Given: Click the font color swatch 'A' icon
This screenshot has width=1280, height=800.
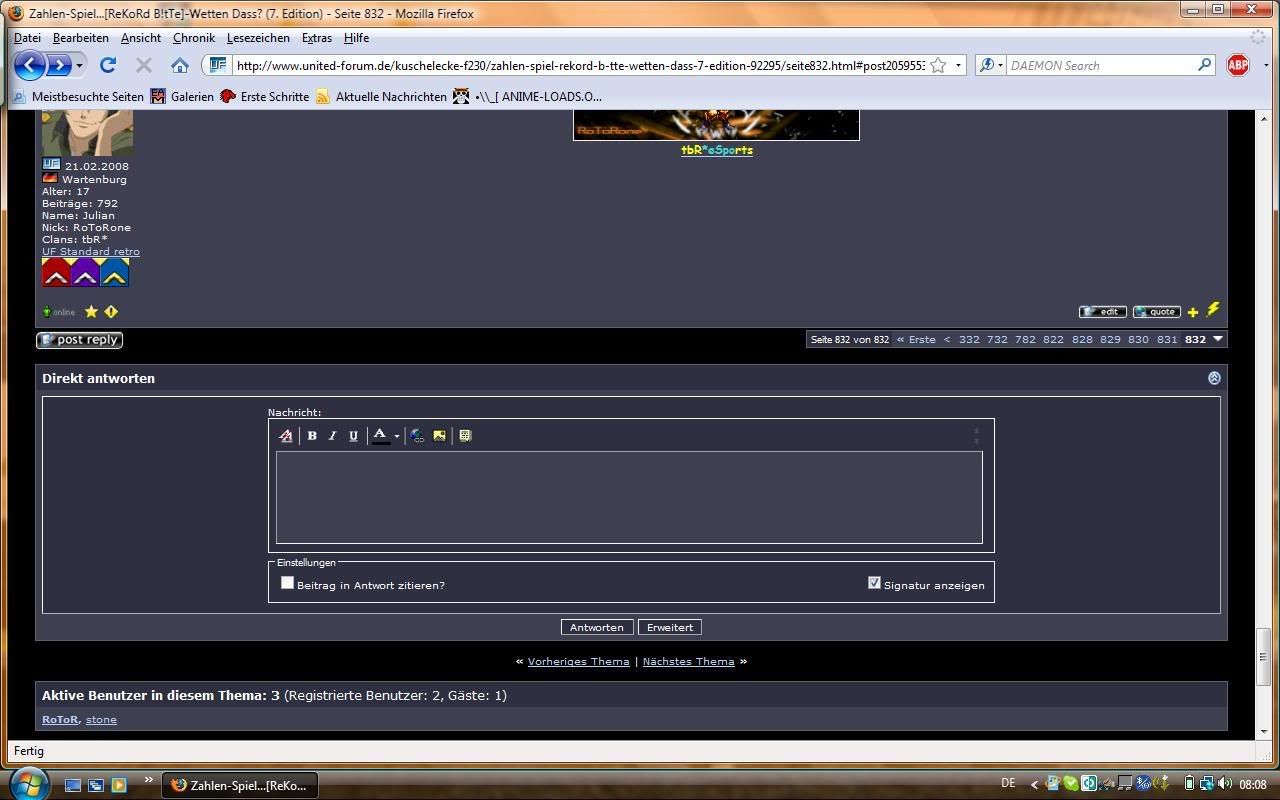Looking at the screenshot, I should (380, 436).
